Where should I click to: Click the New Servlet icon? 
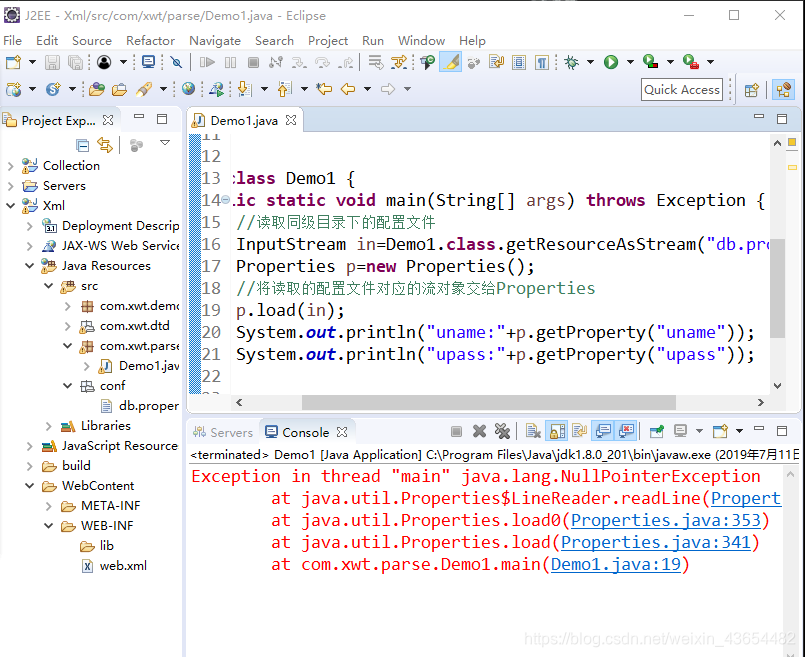pos(53,89)
